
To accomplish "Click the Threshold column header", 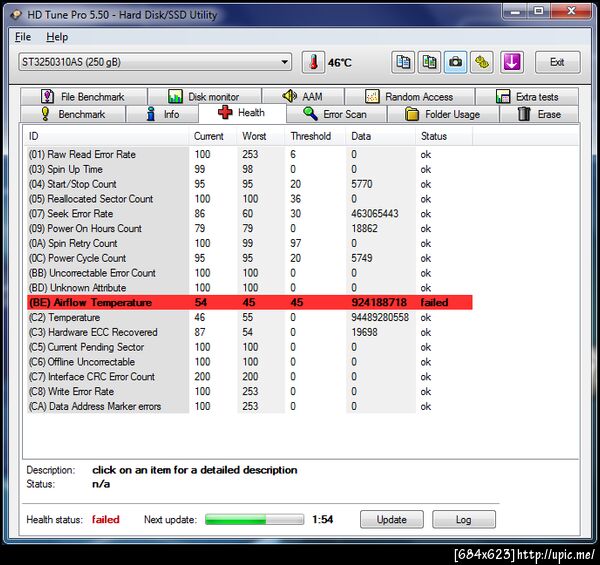I will point(316,136).
